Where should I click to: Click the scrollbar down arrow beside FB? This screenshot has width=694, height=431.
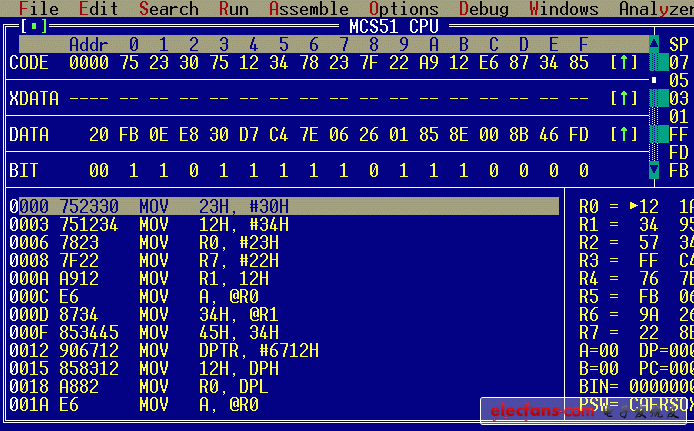(654, 171)
